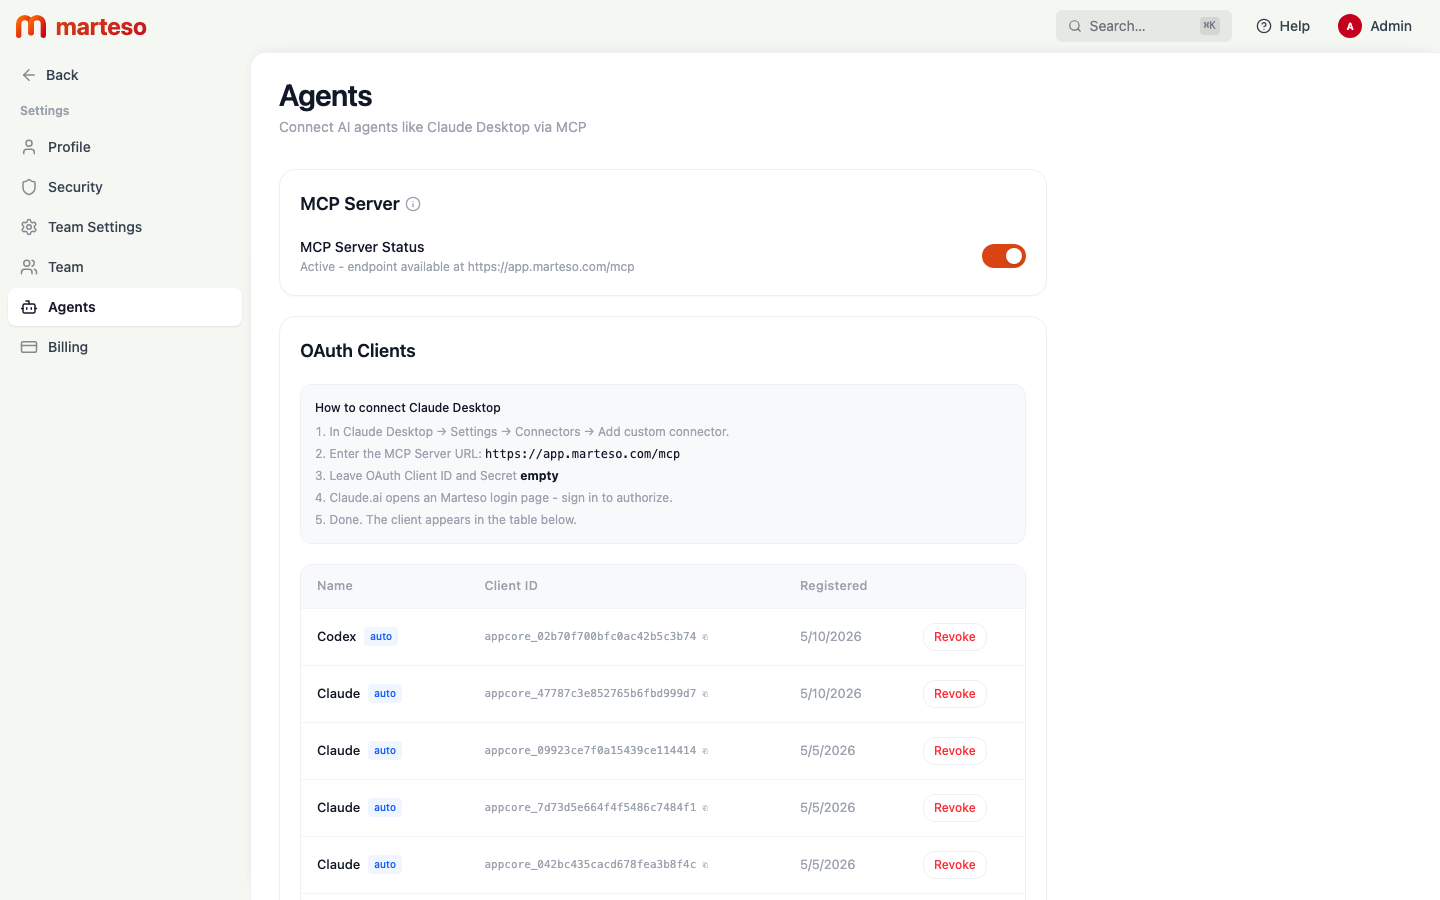This screenshot has height=900, width=1440.
Task: Open the Profile settings page
Action: 125,147
